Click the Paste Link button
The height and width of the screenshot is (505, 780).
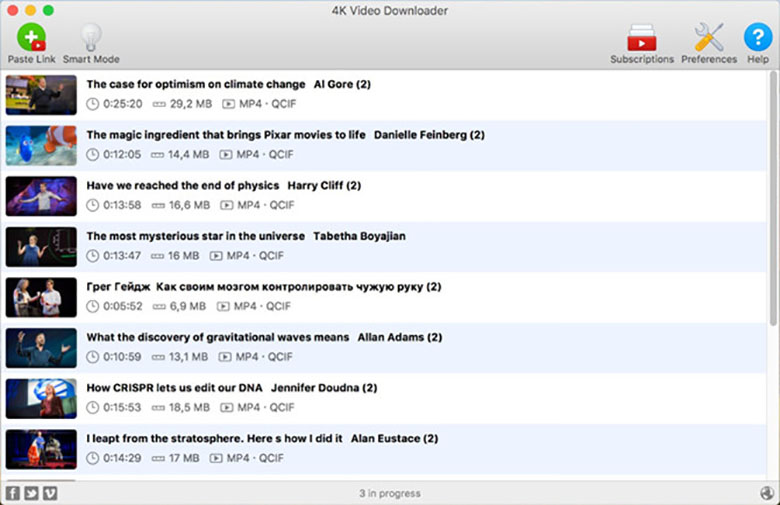[31, 44]
